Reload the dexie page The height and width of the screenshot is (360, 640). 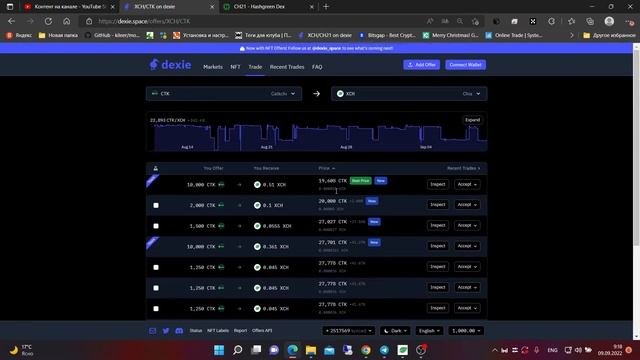tap(48, 21)
